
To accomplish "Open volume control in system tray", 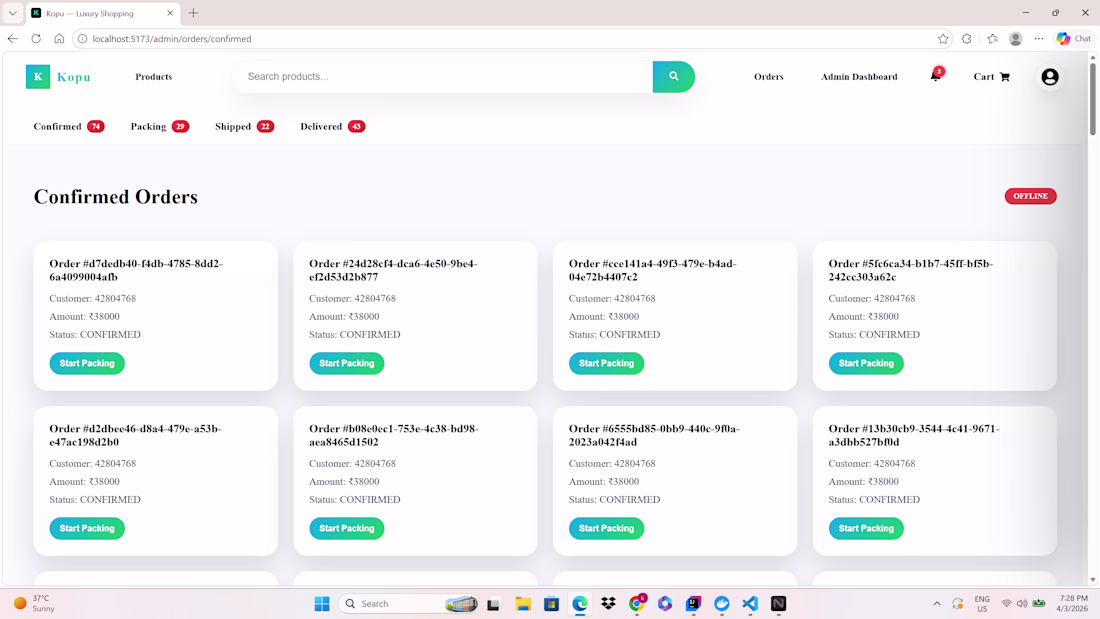I will [x=1022, y=604].
